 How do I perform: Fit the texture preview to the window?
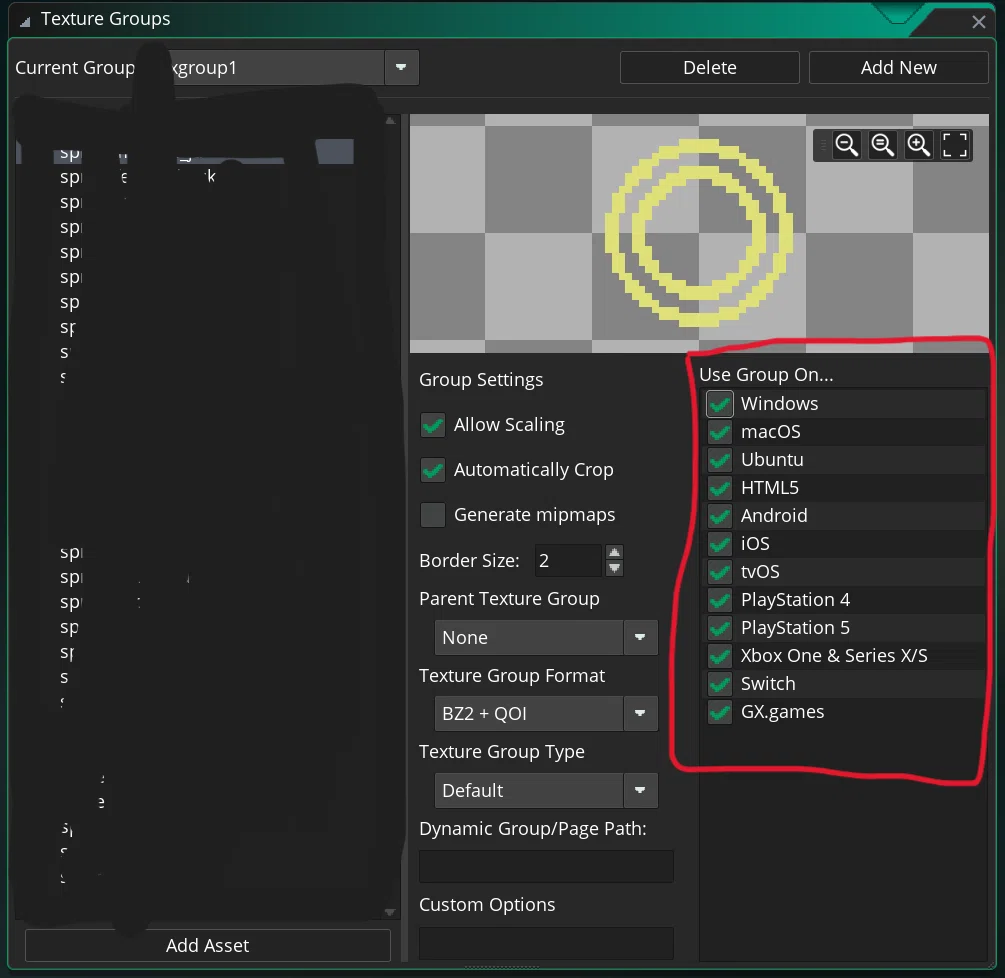point(954,145)
